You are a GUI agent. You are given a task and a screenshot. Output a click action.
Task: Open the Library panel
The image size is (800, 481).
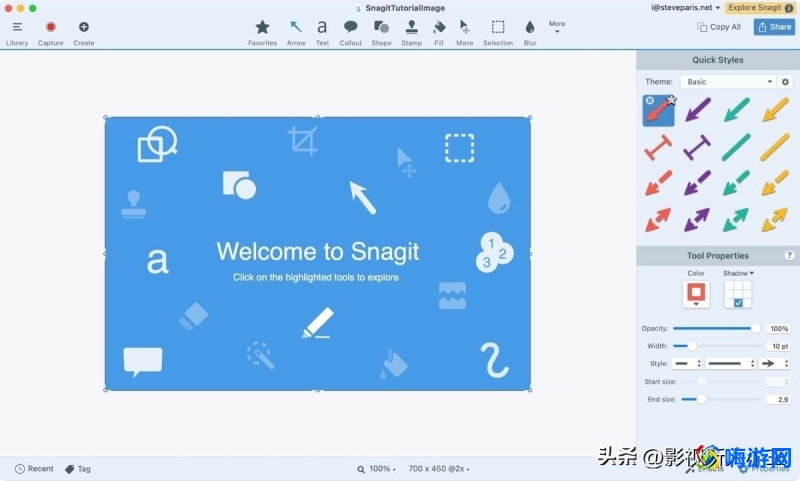point(17,33)
